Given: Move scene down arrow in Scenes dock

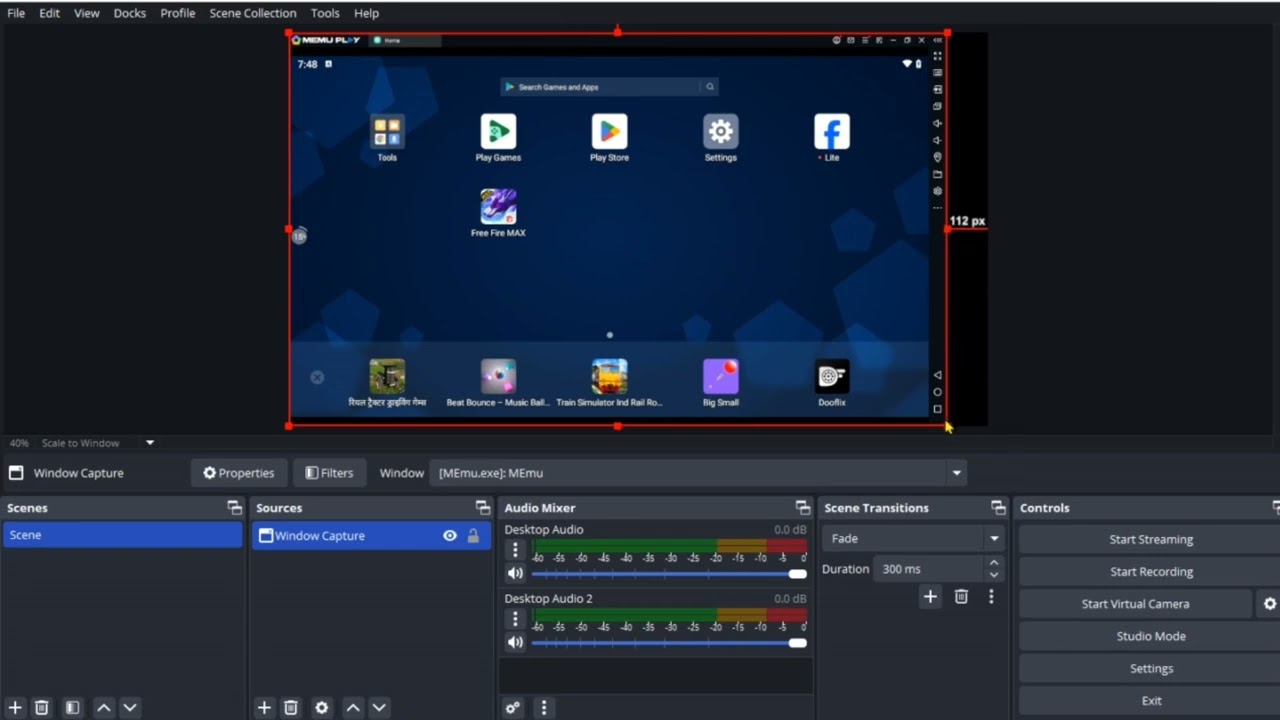Looking at the screenshot, I should point(130,707).
